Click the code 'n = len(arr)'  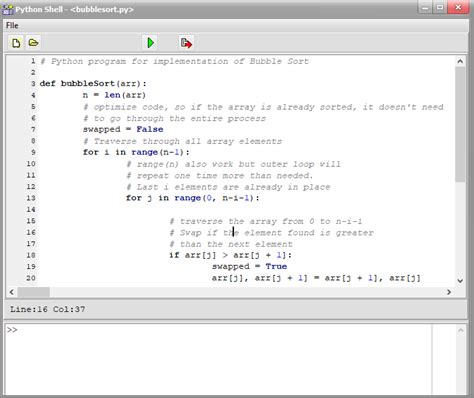[x=114, y=95]
